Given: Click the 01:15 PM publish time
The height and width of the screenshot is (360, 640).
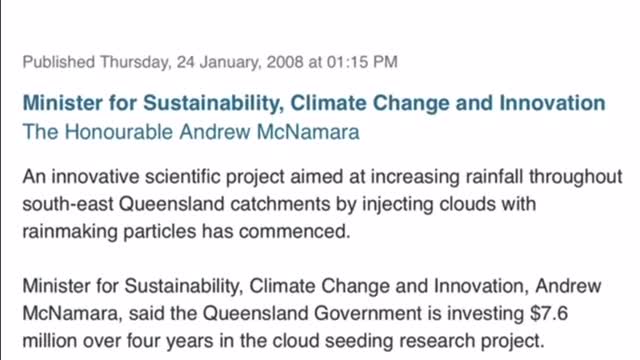Looking at the screenshot, I should click(362, 62).
